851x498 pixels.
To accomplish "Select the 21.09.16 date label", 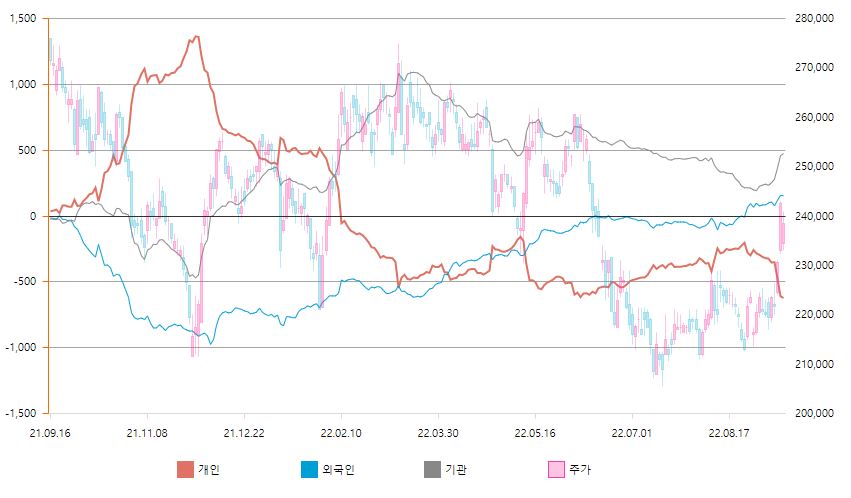I will [x=49, y=433].
